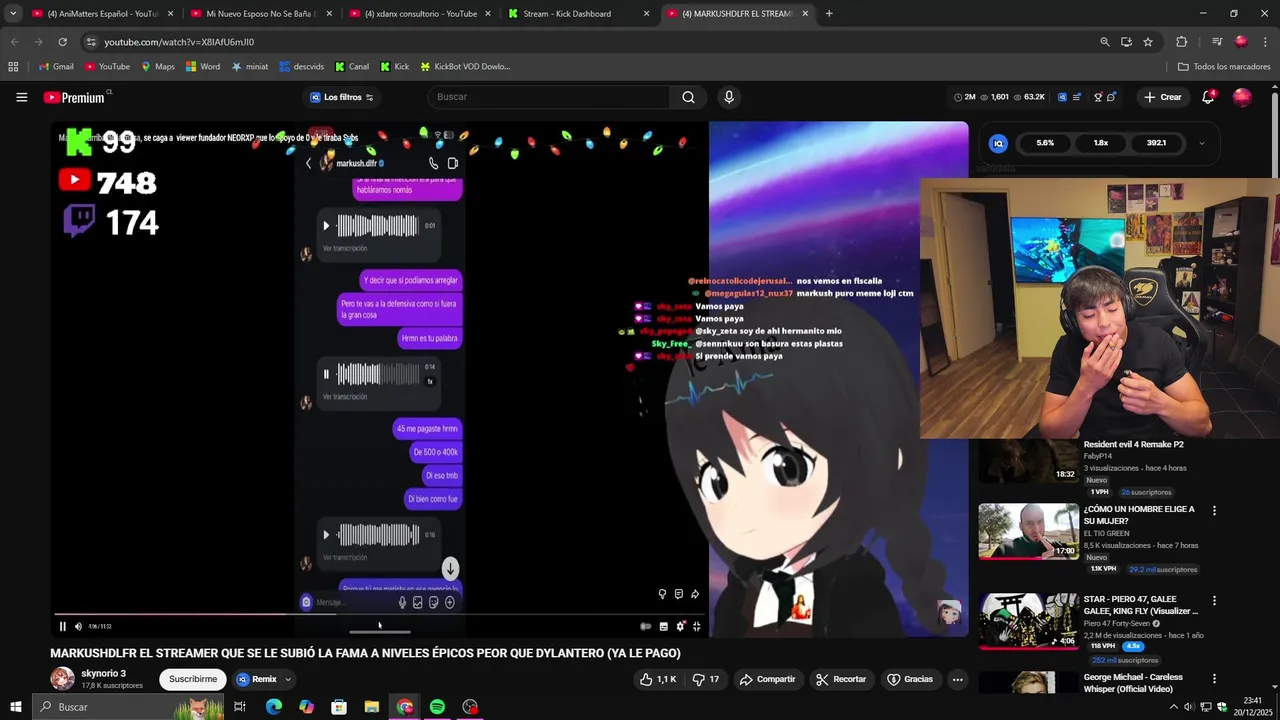This screenshot has height=720, width=1280.
Task: Open the skynorio 3 channel name link
Action: coord(103,674)
